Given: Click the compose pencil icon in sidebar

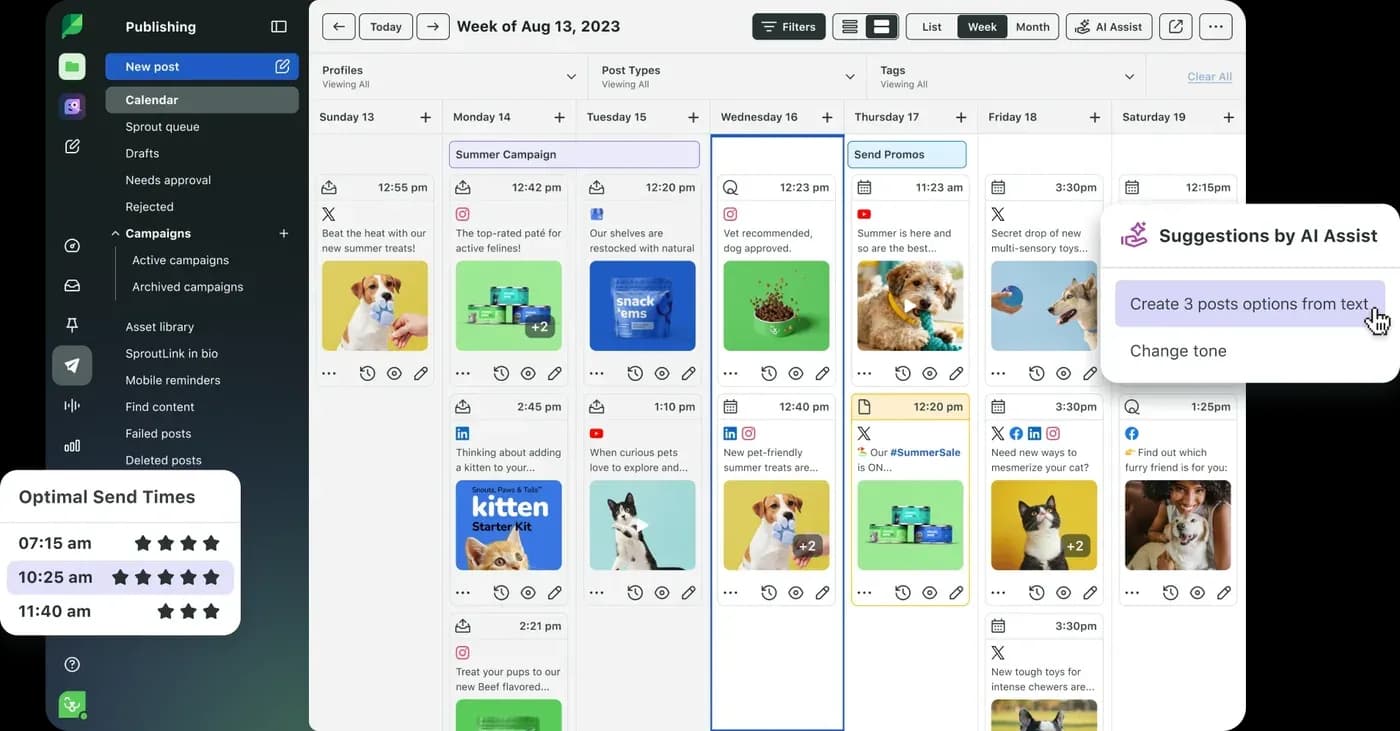Looking at the screenshot, I should pos(72,146).
